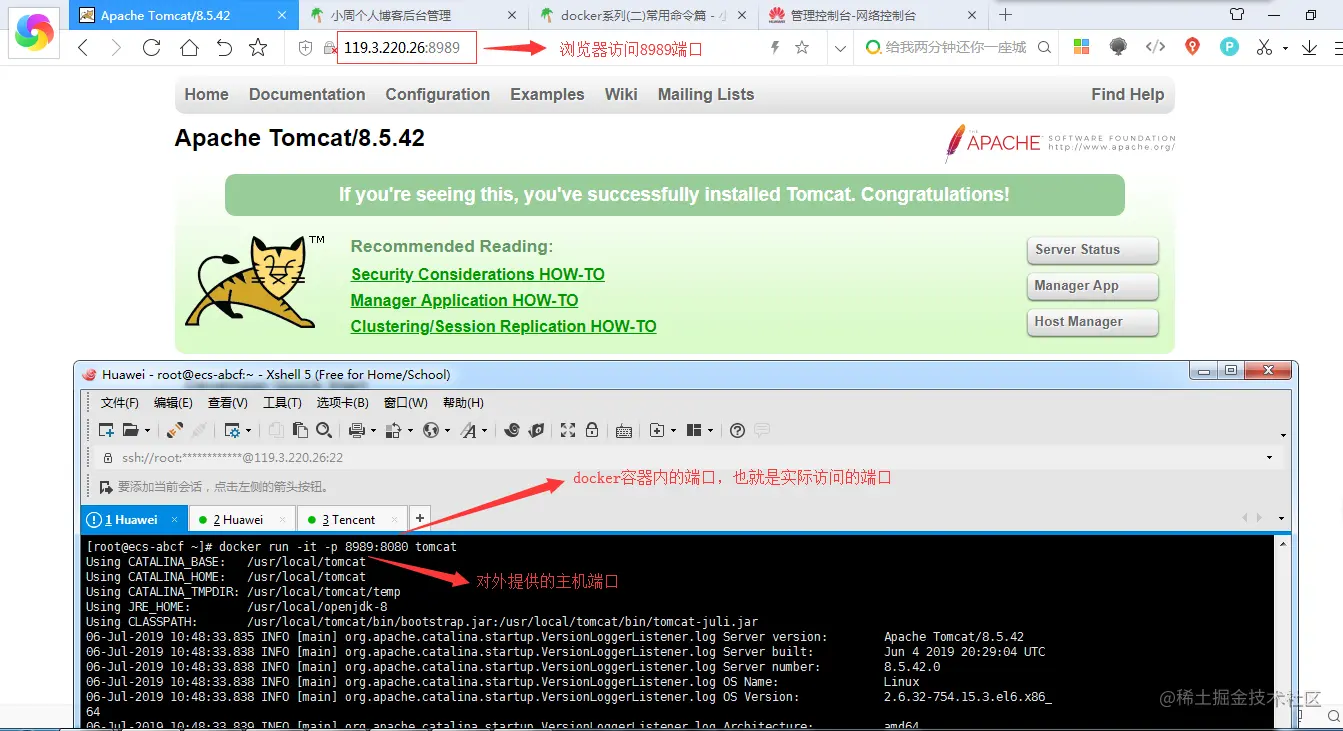The width and height of the screenshot is (1343, 731).
Task: Go to the browser home page
Action: coord(189,47)
